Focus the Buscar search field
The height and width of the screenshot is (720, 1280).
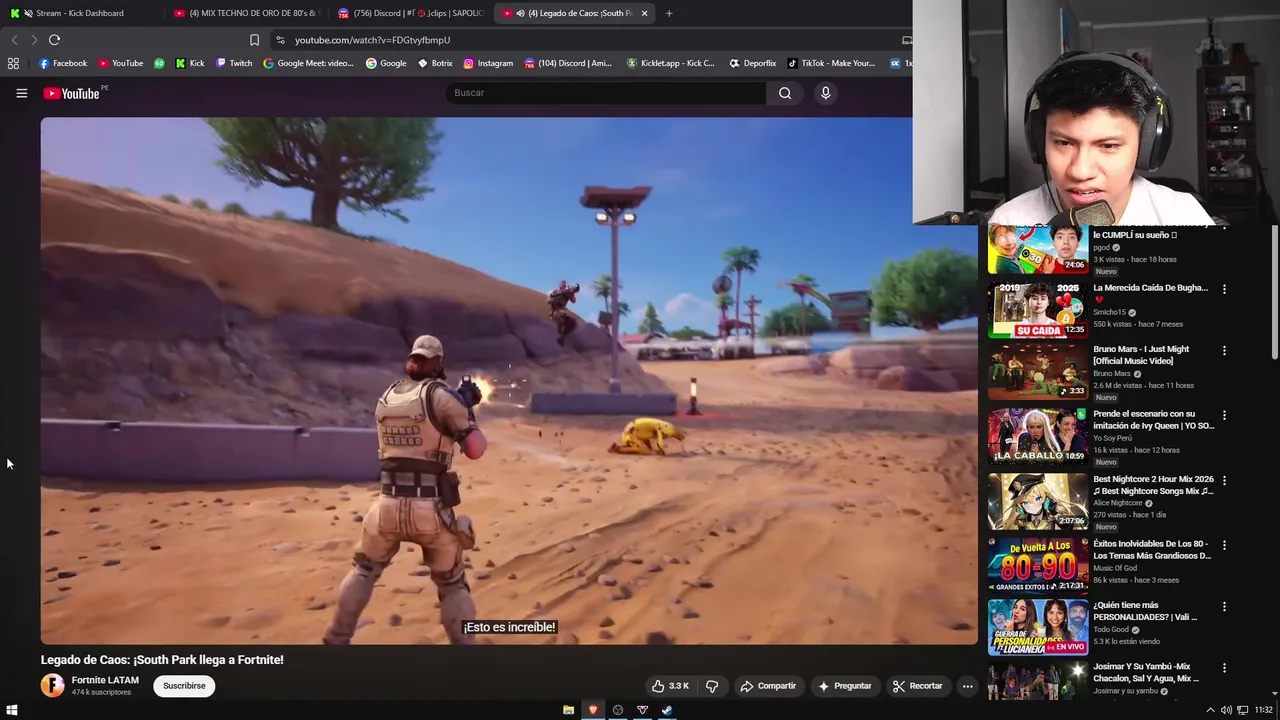coord(605,93)
